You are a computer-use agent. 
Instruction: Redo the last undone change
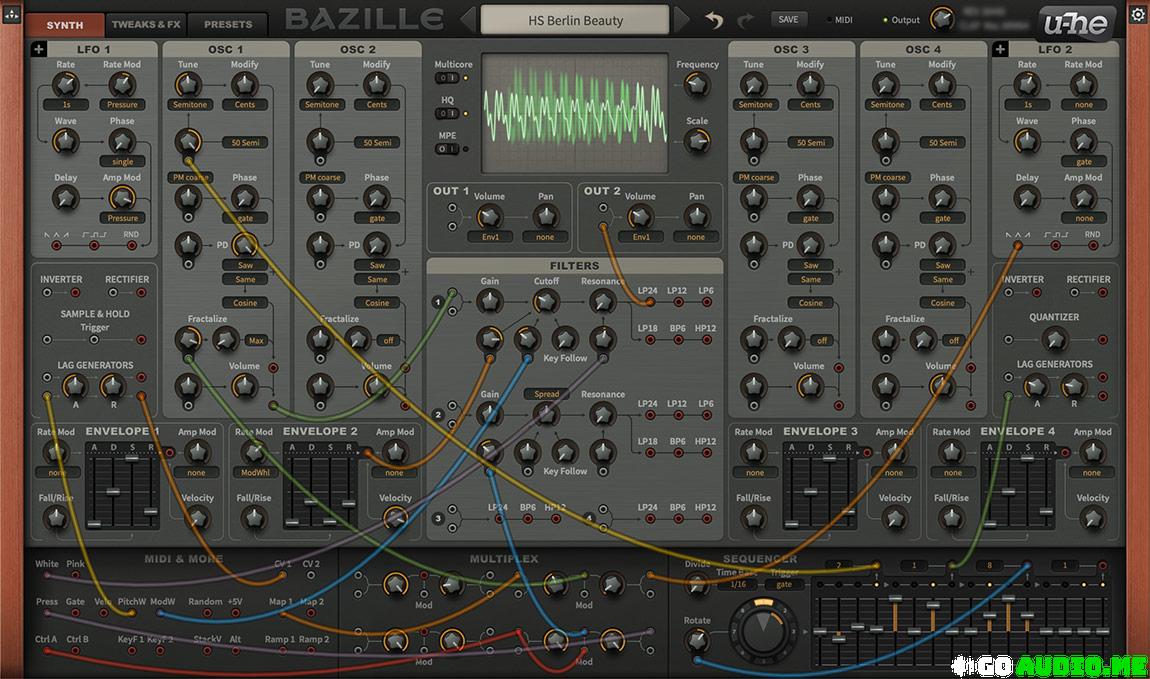tap(745, 21)
